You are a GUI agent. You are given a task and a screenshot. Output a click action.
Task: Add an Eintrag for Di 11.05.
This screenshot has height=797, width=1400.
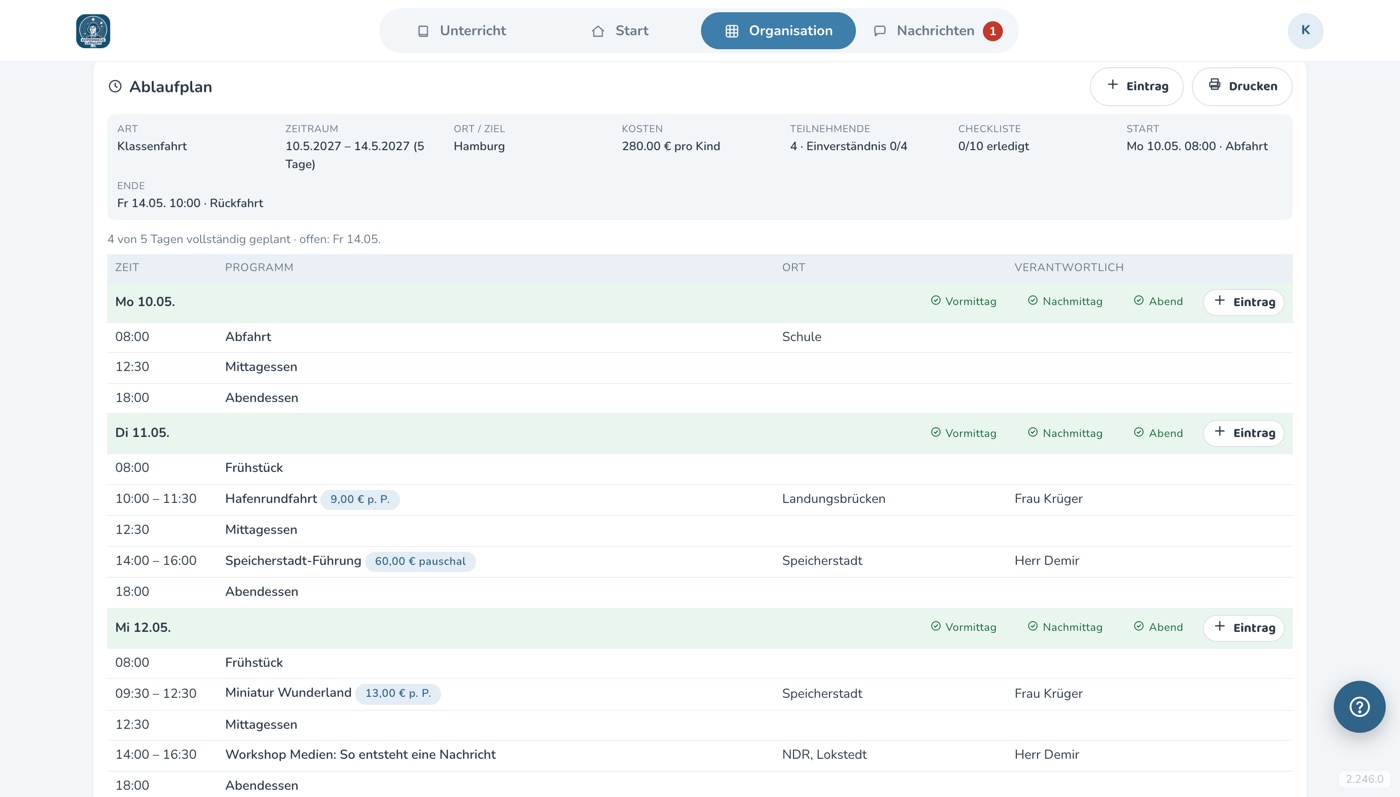[x=1244, y=433]
